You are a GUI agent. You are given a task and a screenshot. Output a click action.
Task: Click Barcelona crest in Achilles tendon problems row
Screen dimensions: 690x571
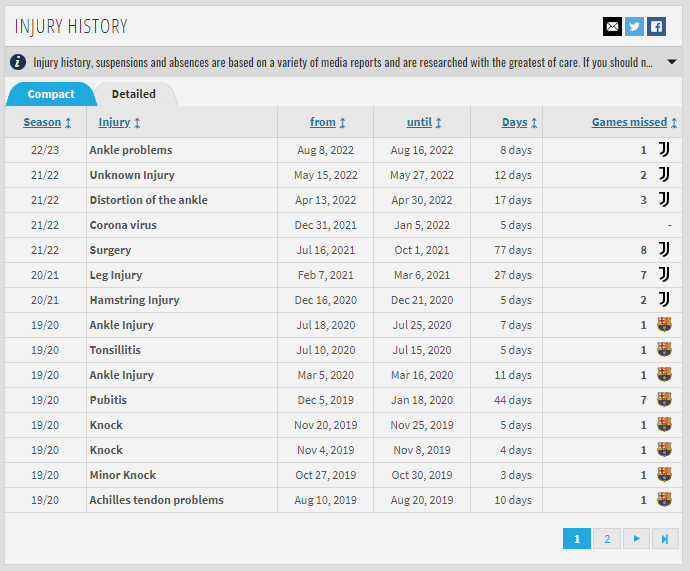pos(664,500)
